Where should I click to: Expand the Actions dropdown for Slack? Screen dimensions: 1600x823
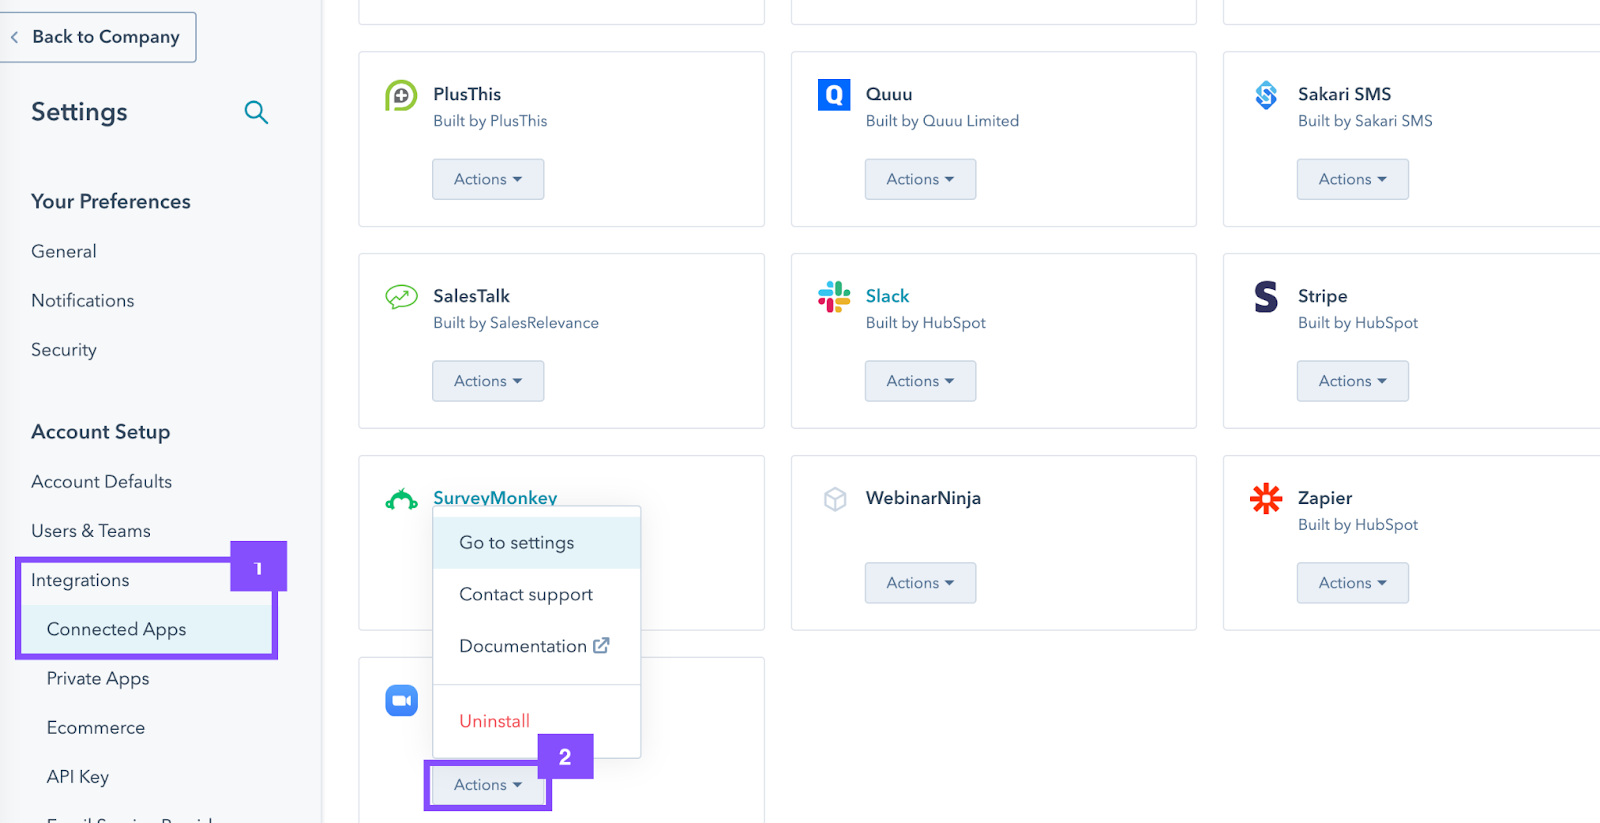coord(920,381)
